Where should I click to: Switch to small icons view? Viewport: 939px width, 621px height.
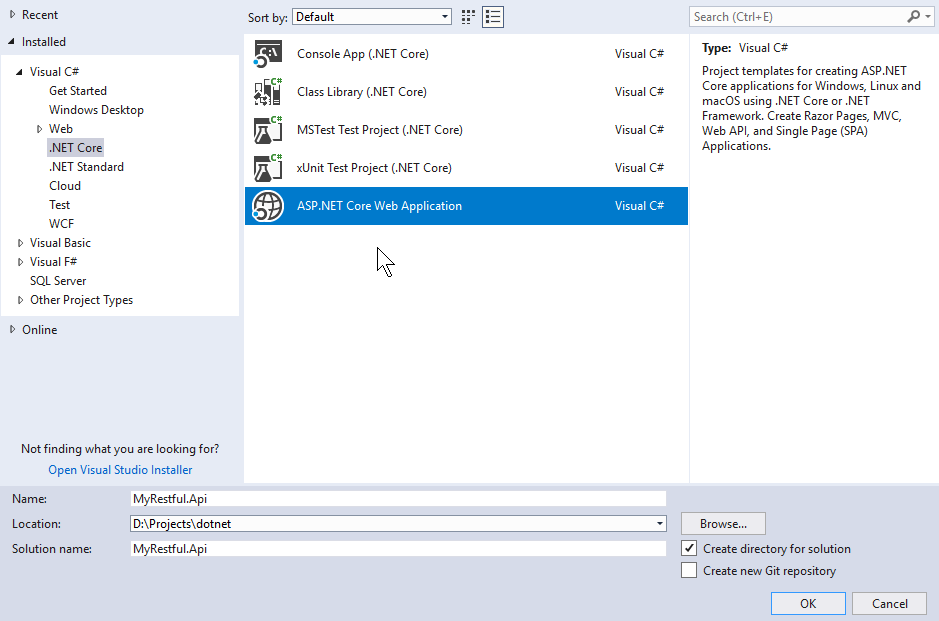467,17
